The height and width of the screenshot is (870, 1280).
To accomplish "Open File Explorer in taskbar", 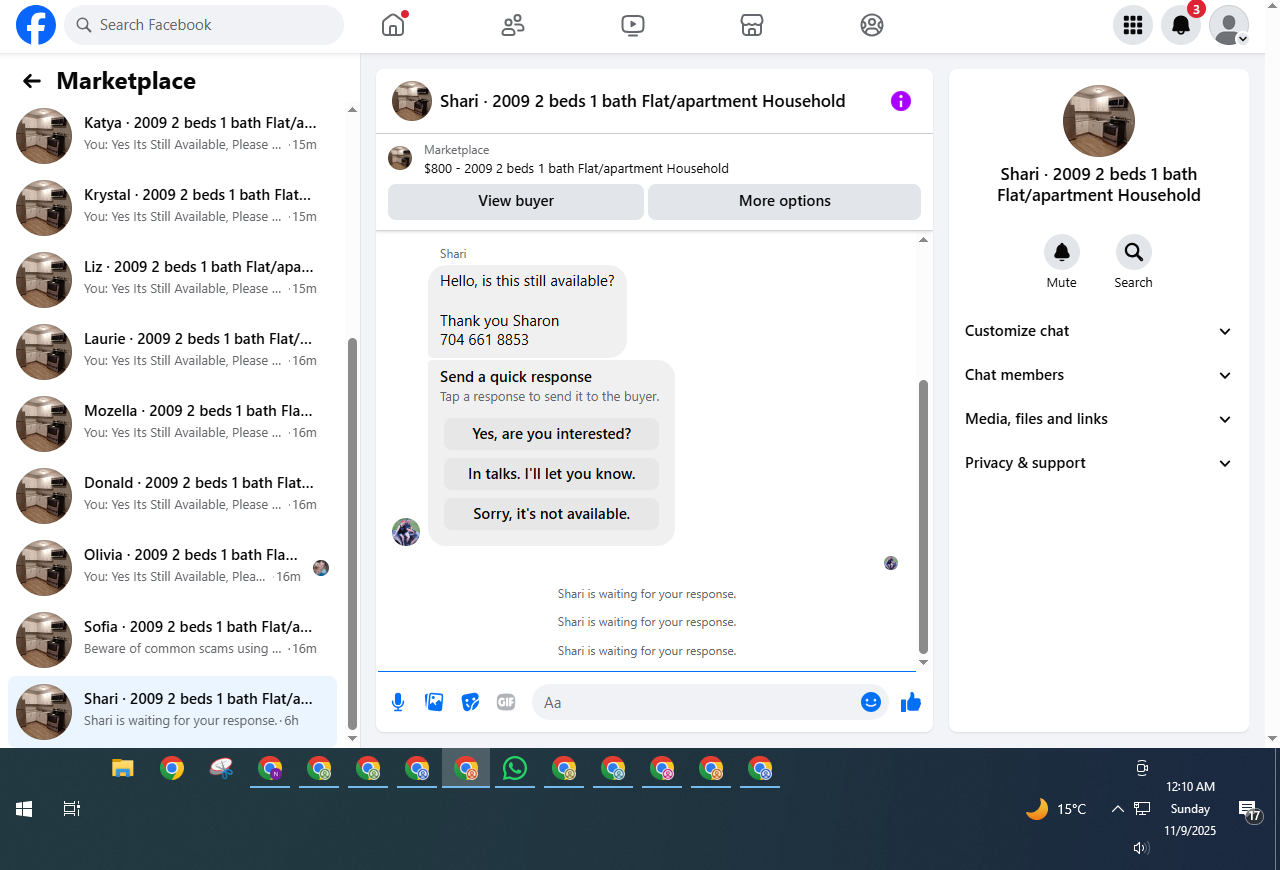I will [x=122, y=768].
